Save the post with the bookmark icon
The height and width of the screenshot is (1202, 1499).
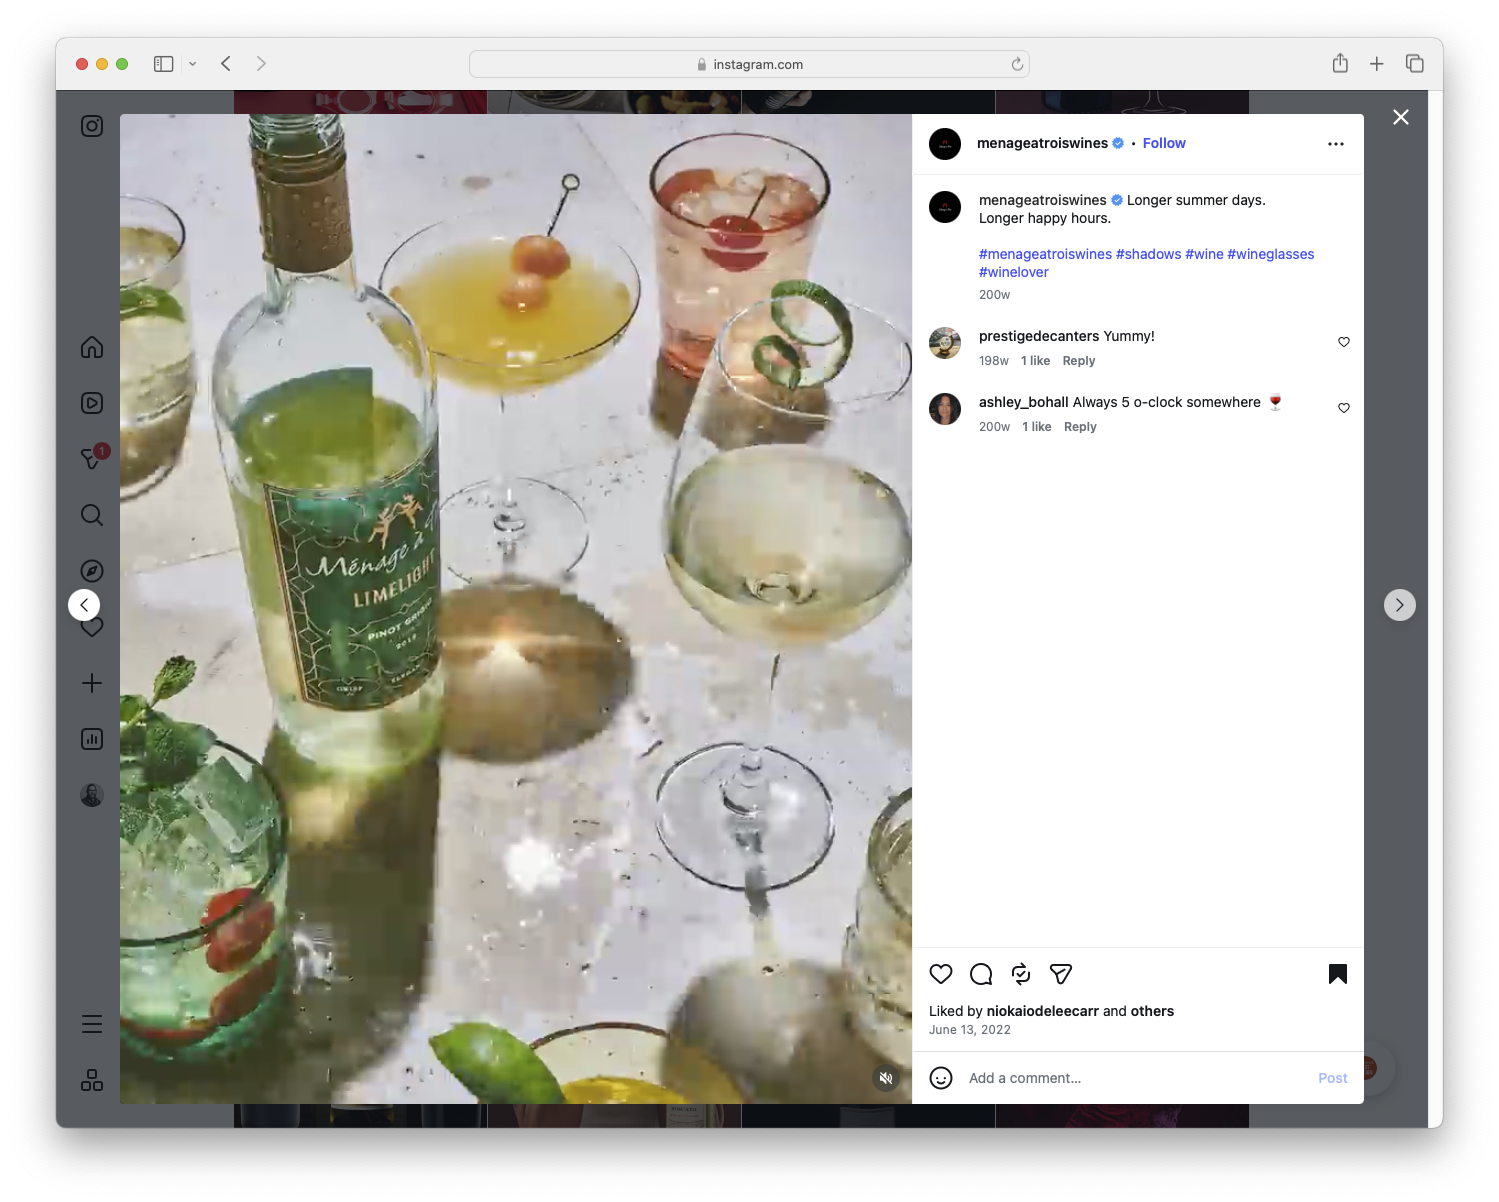[x=1337, y=973]
